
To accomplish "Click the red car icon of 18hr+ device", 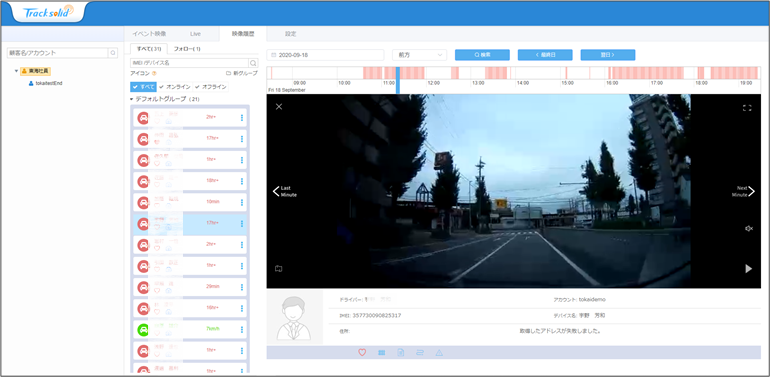I will click(143, 181).
